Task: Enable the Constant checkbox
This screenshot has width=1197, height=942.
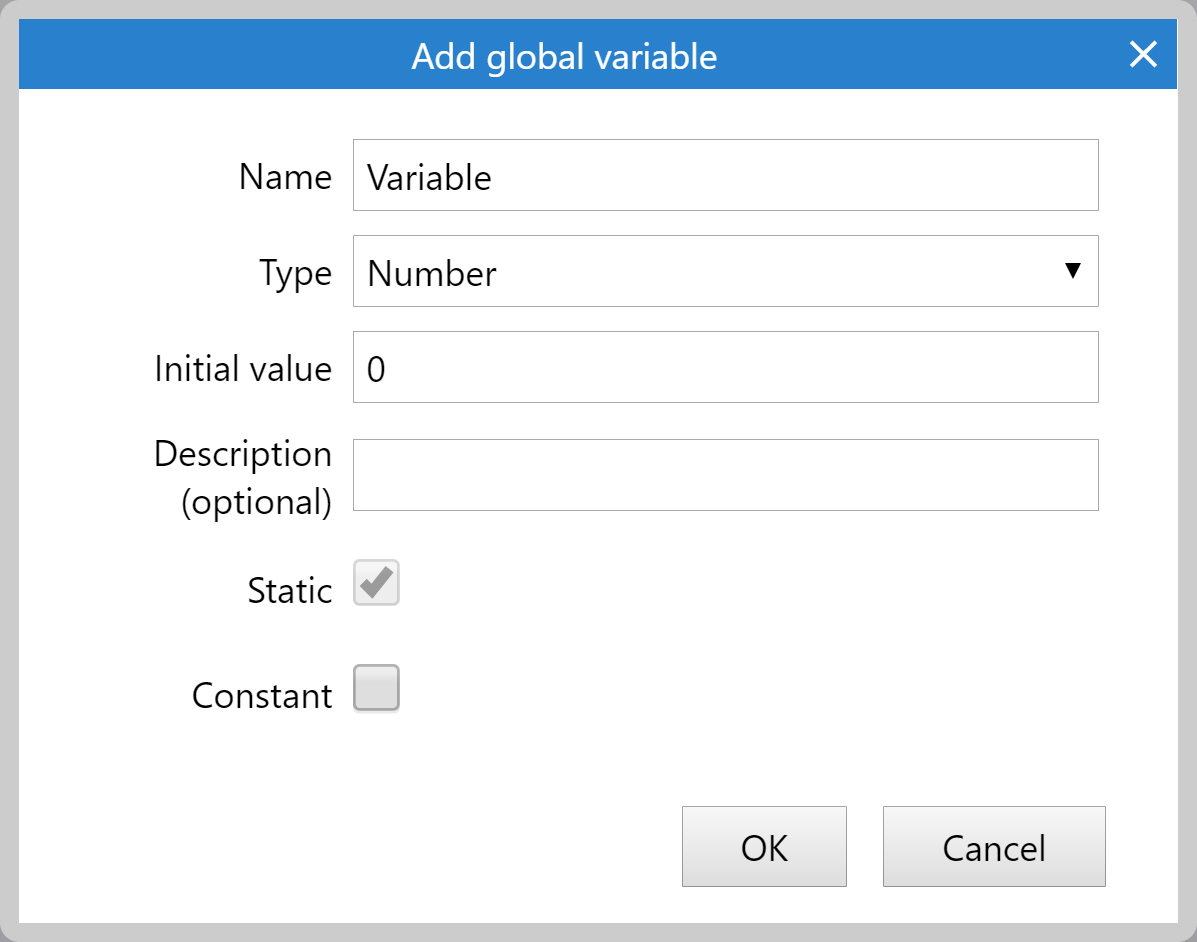Action: [375, 688]
